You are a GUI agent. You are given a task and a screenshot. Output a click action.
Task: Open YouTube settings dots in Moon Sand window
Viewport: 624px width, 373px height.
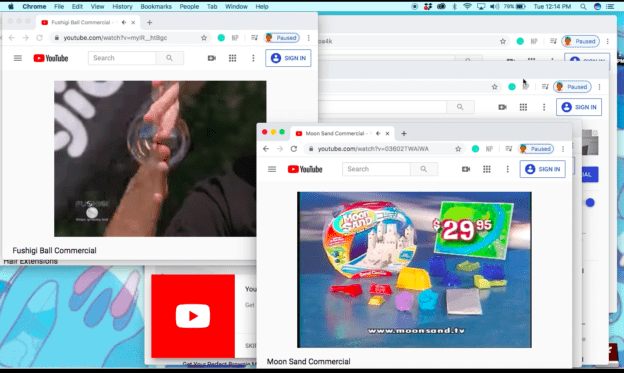point(507,169)
